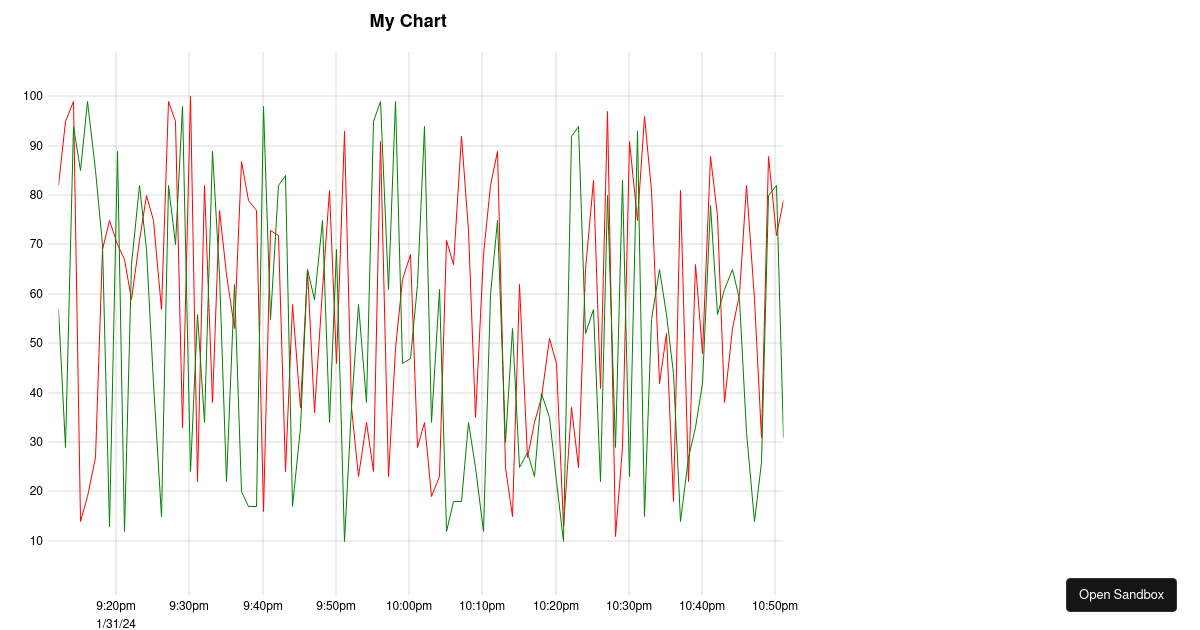The image size is (1200, 630).
Task: Select the 10:40pm x-axis label
Action: tap(702, 606)
